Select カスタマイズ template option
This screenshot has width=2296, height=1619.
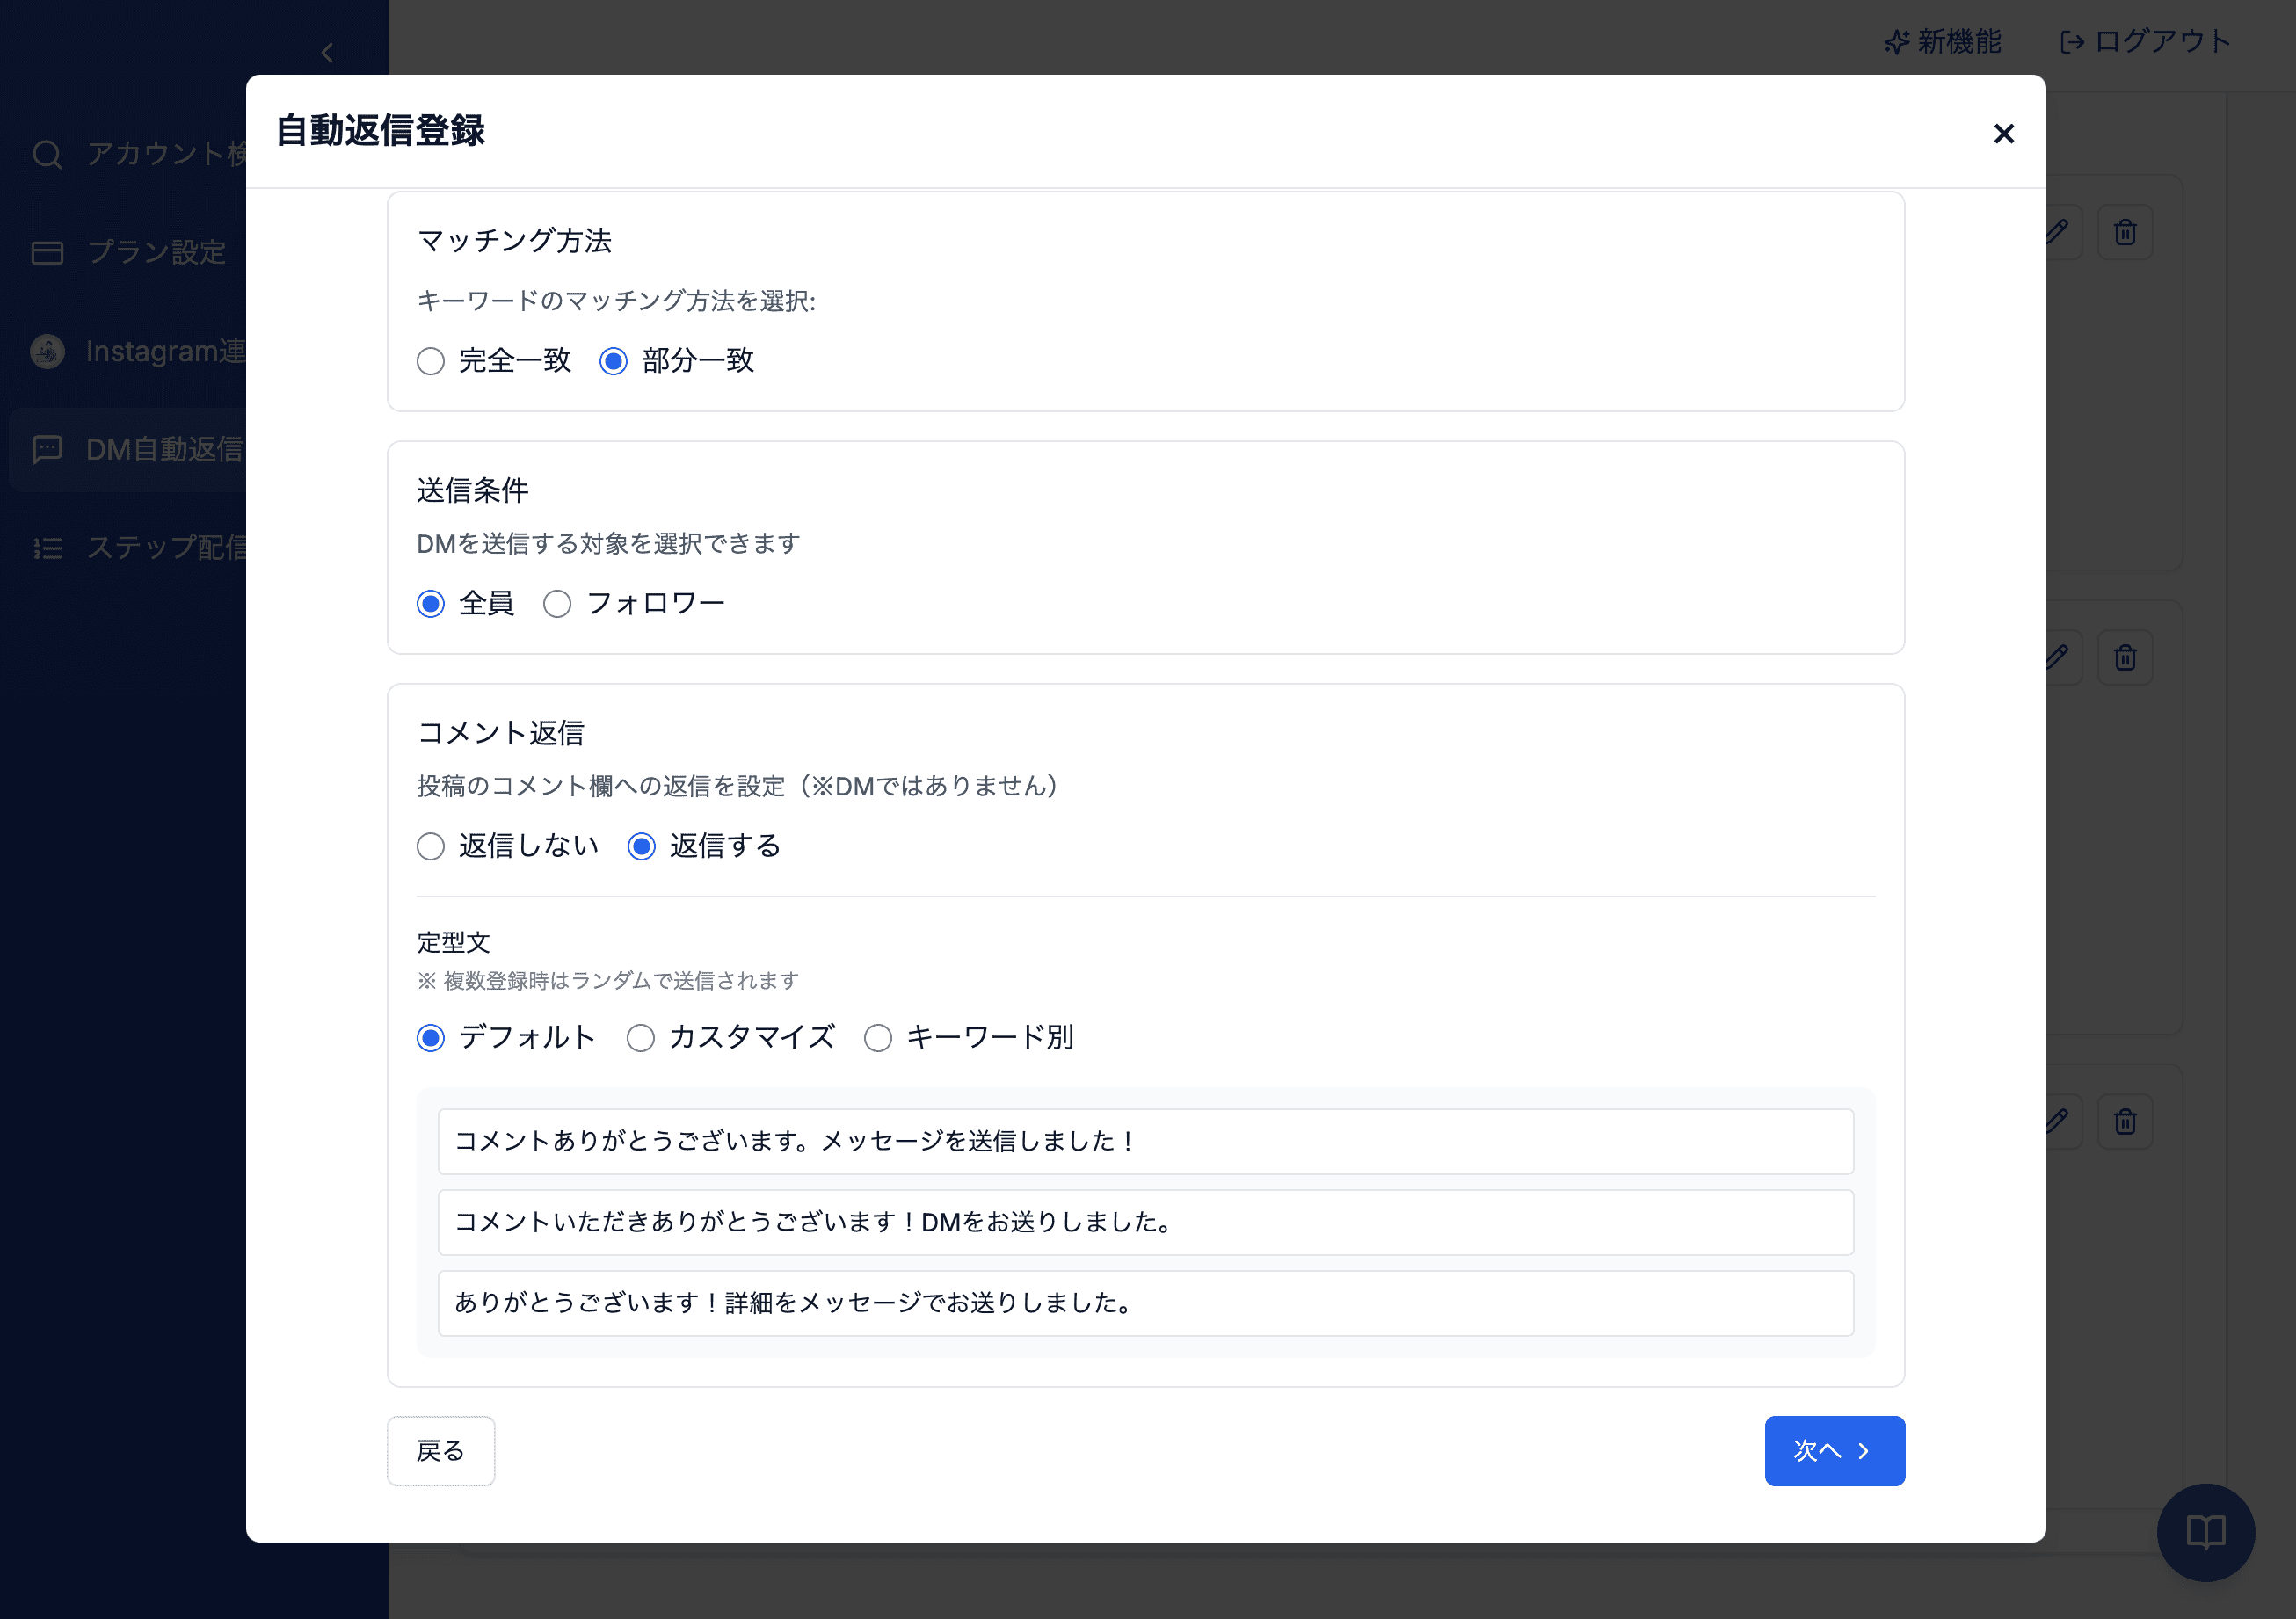click(x=640, y=1038)
